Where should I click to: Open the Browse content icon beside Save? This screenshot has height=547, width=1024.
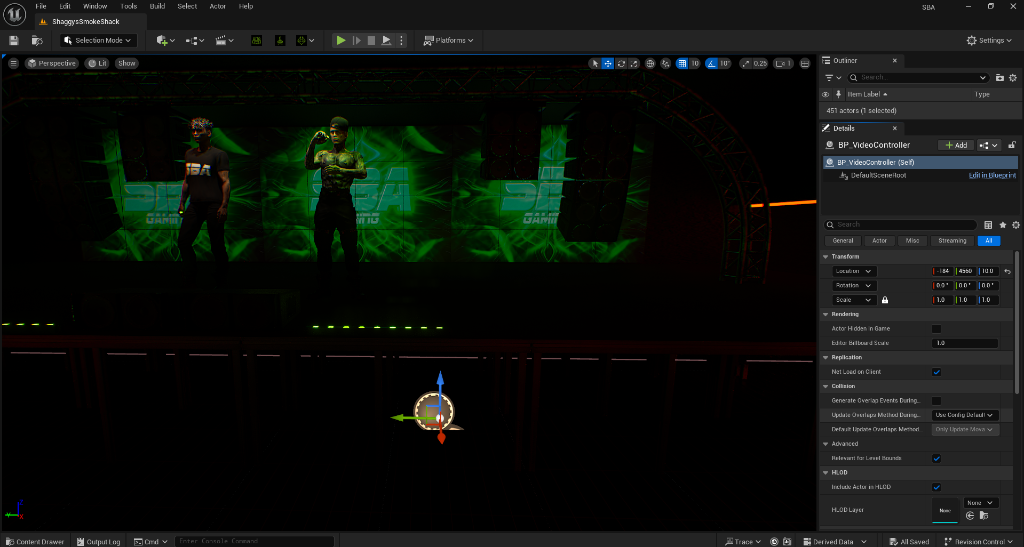coord(37,40)
